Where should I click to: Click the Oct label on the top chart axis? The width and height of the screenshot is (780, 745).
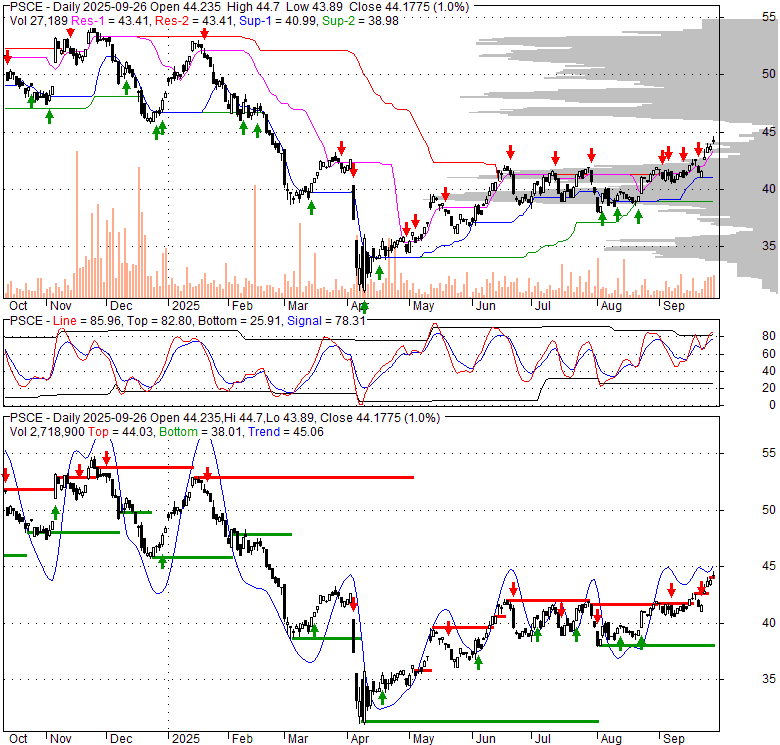[18, 306]
